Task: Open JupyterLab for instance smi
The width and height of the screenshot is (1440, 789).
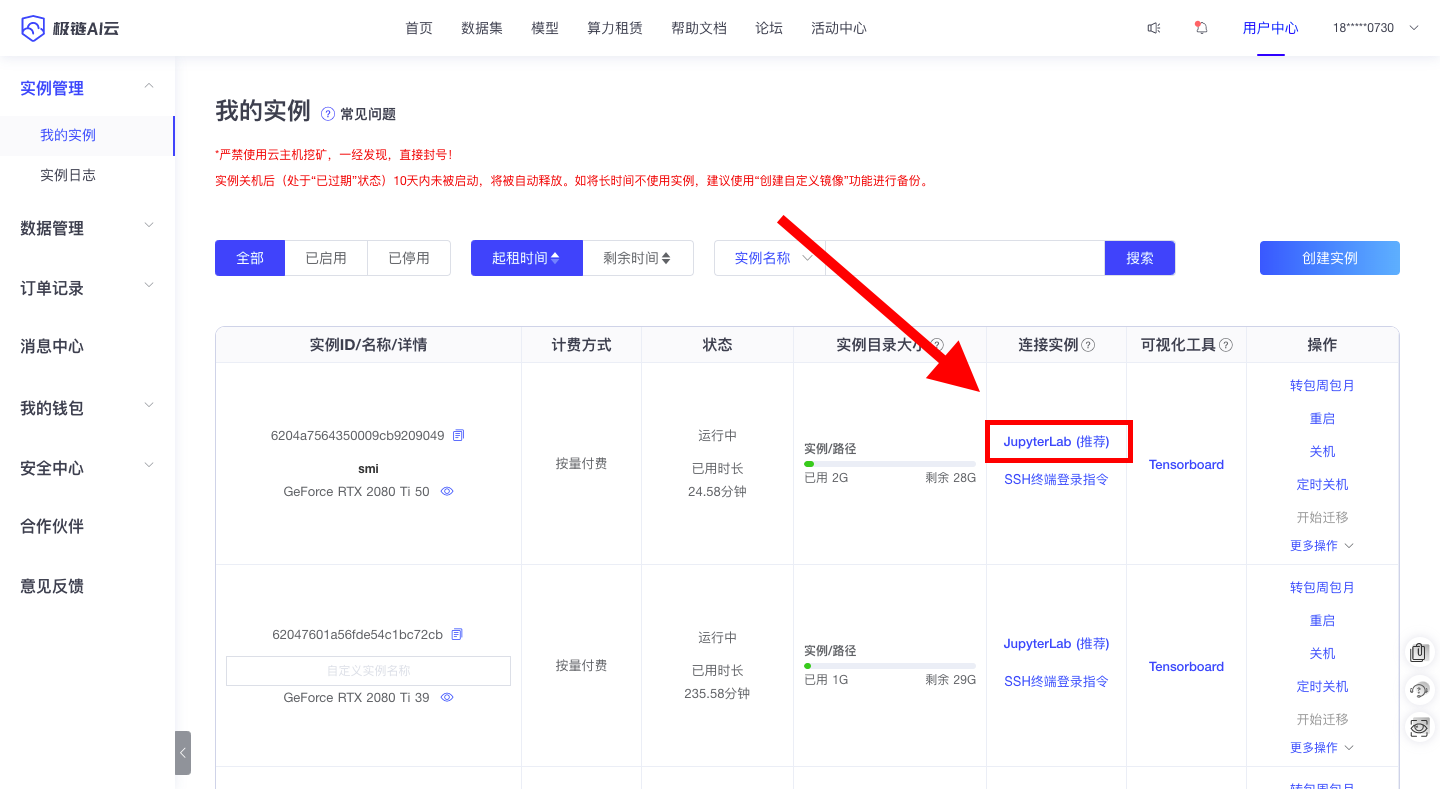Action: pyautogui.click(x=1058, y=441)
